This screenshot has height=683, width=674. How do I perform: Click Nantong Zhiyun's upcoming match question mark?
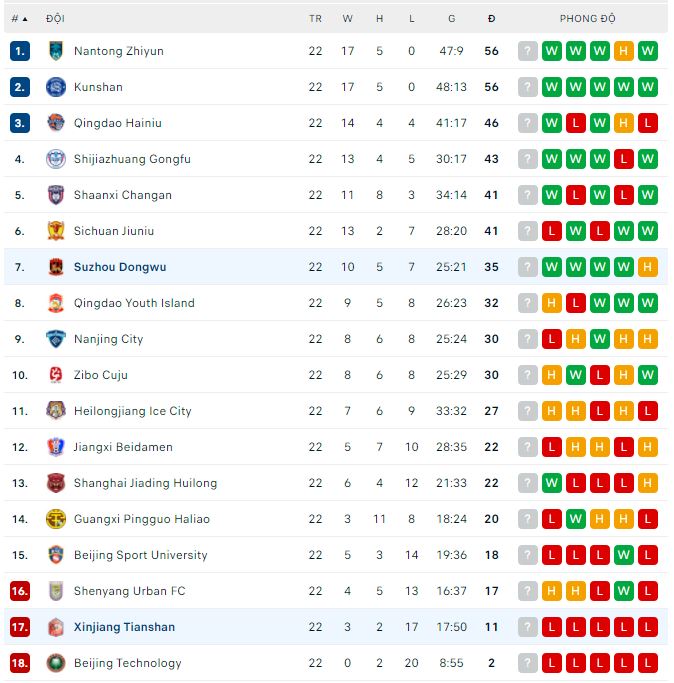tap(528, 51)
